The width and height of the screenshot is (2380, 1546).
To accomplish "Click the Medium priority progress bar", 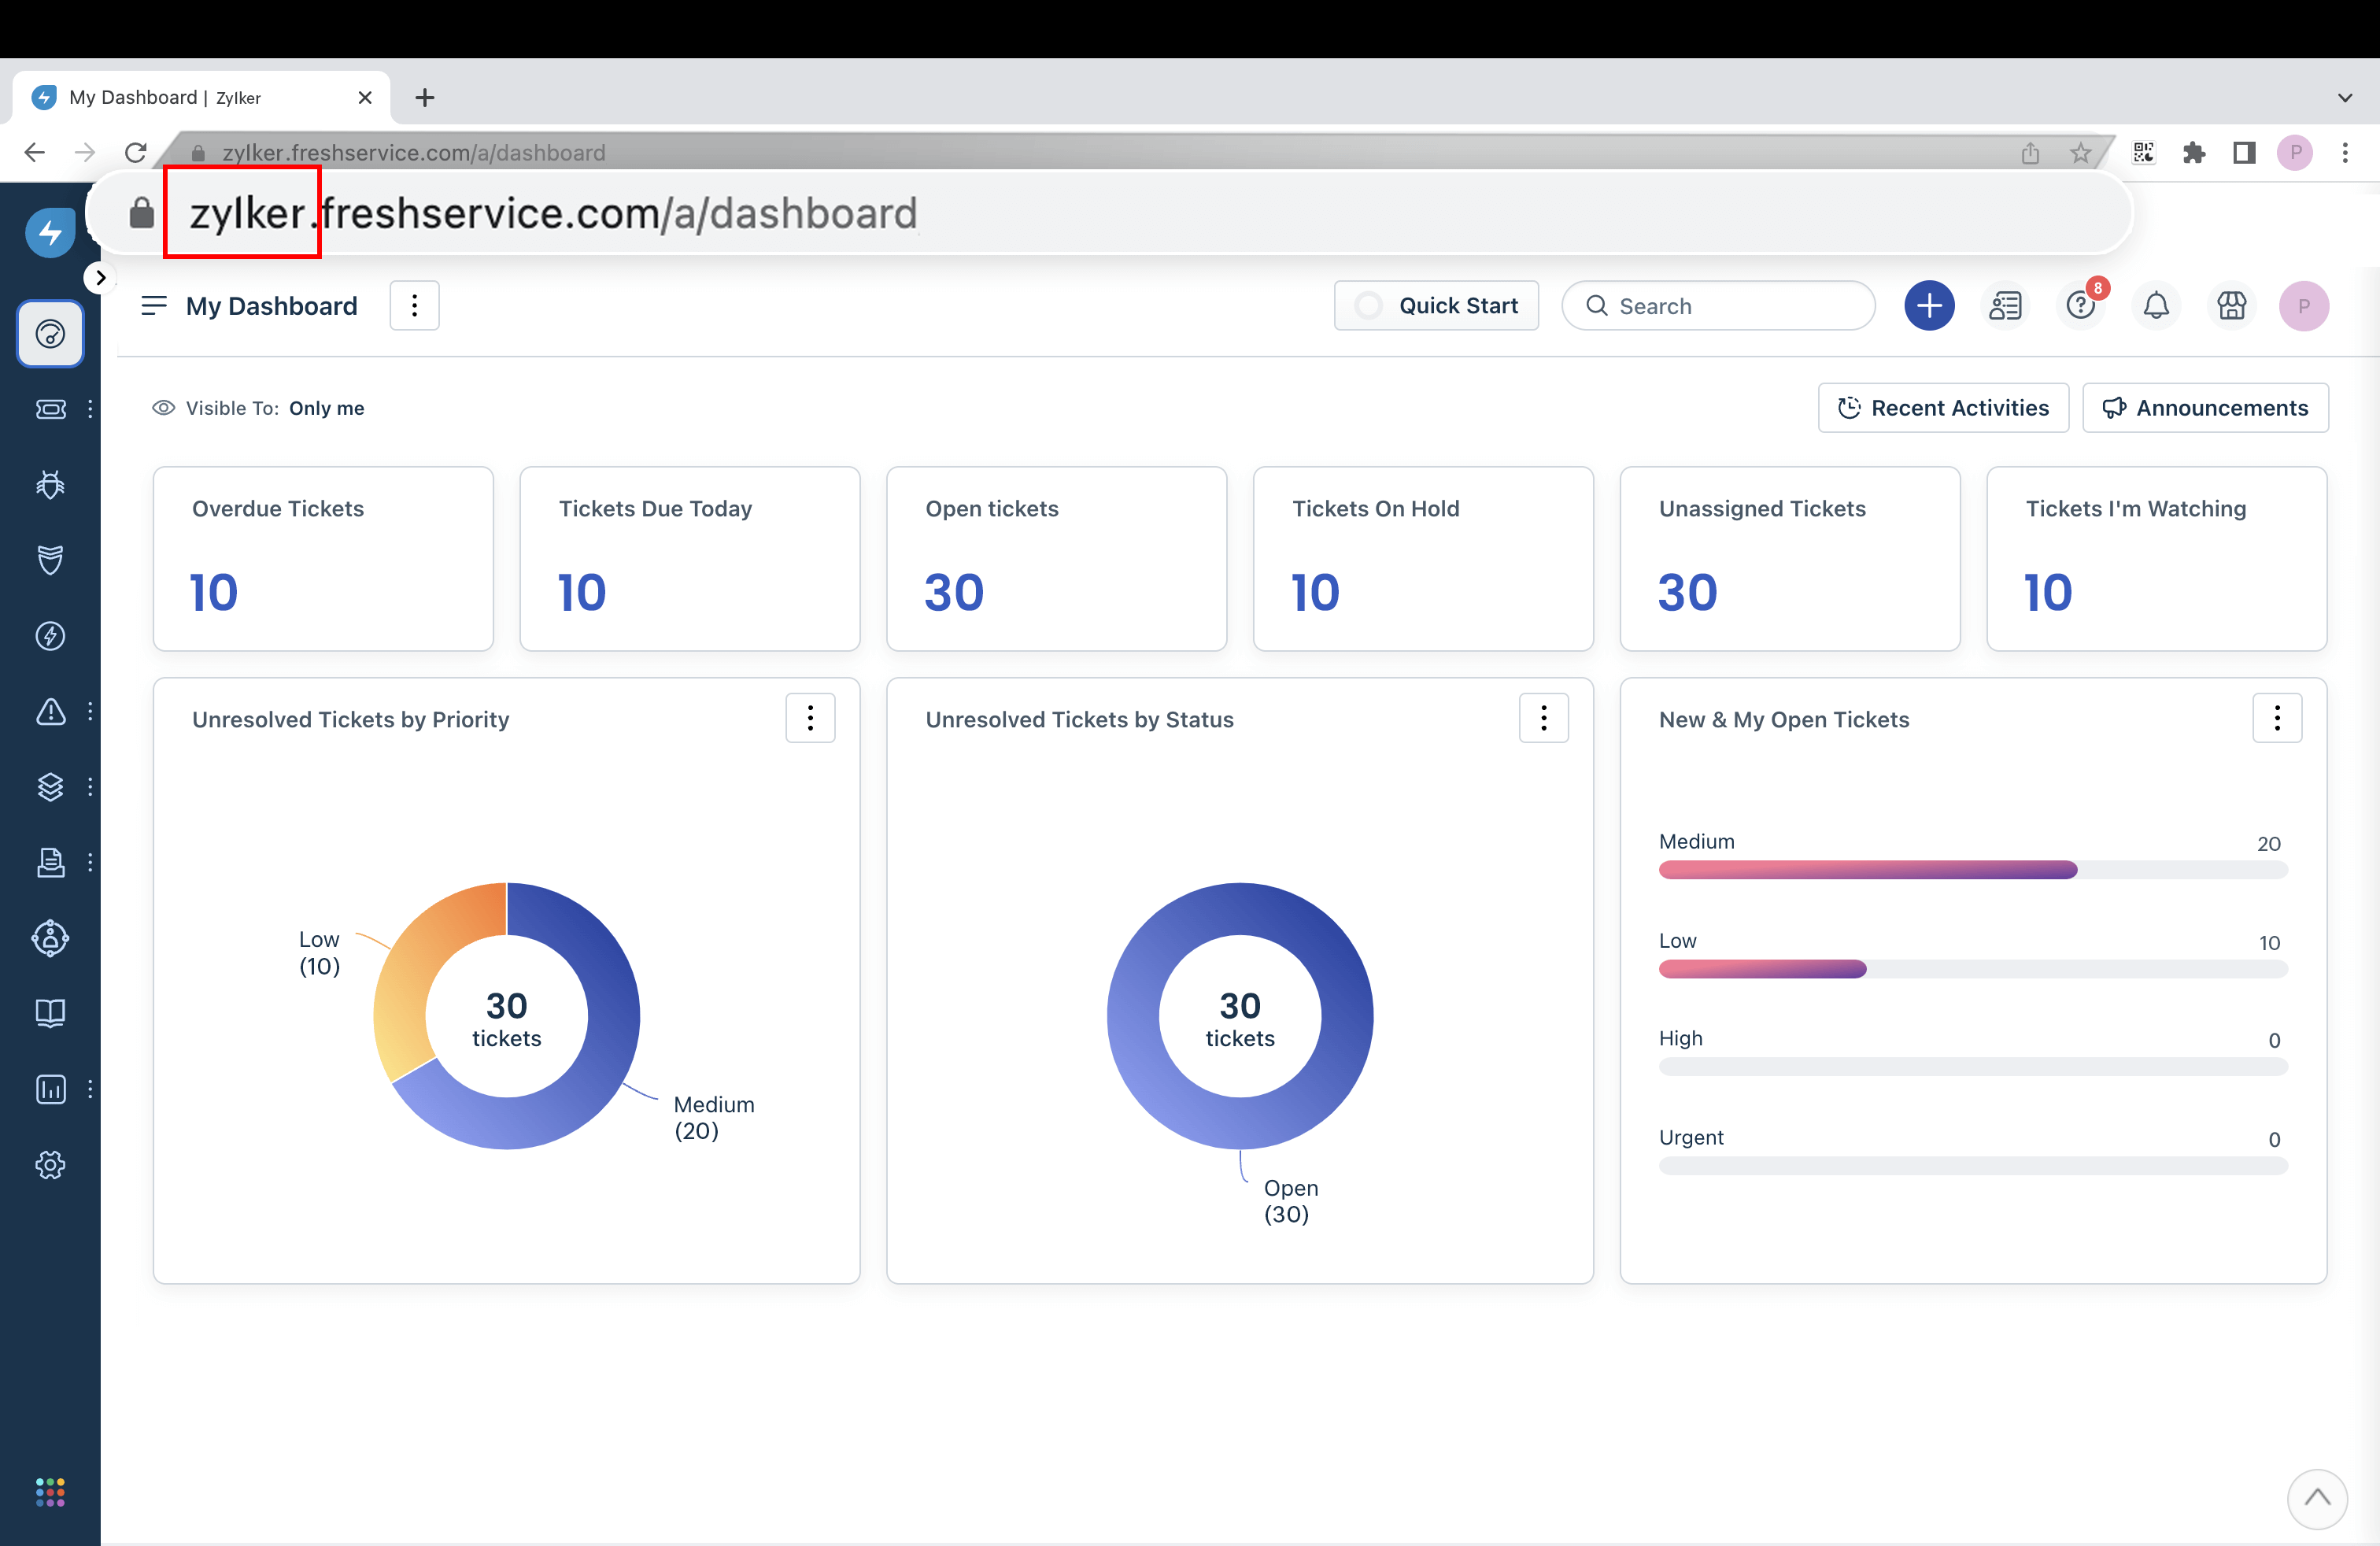I will coord(1867,870).
